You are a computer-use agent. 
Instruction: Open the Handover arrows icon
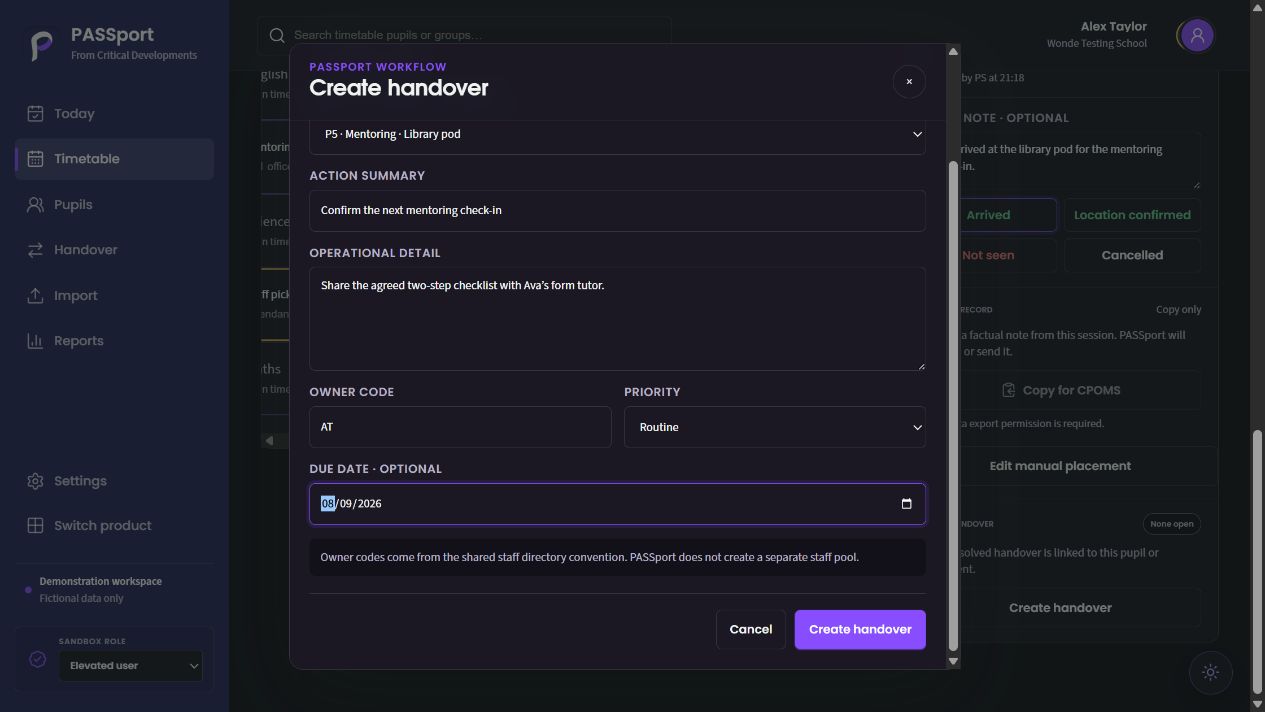pyautogui.click(x=35, y=250)
